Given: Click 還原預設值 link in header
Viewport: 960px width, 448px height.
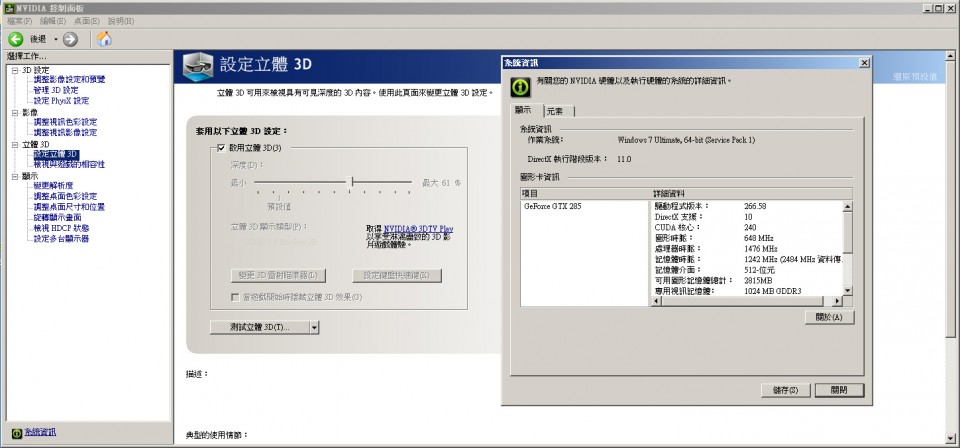Looking at the screenshot, I should [915, 78].
